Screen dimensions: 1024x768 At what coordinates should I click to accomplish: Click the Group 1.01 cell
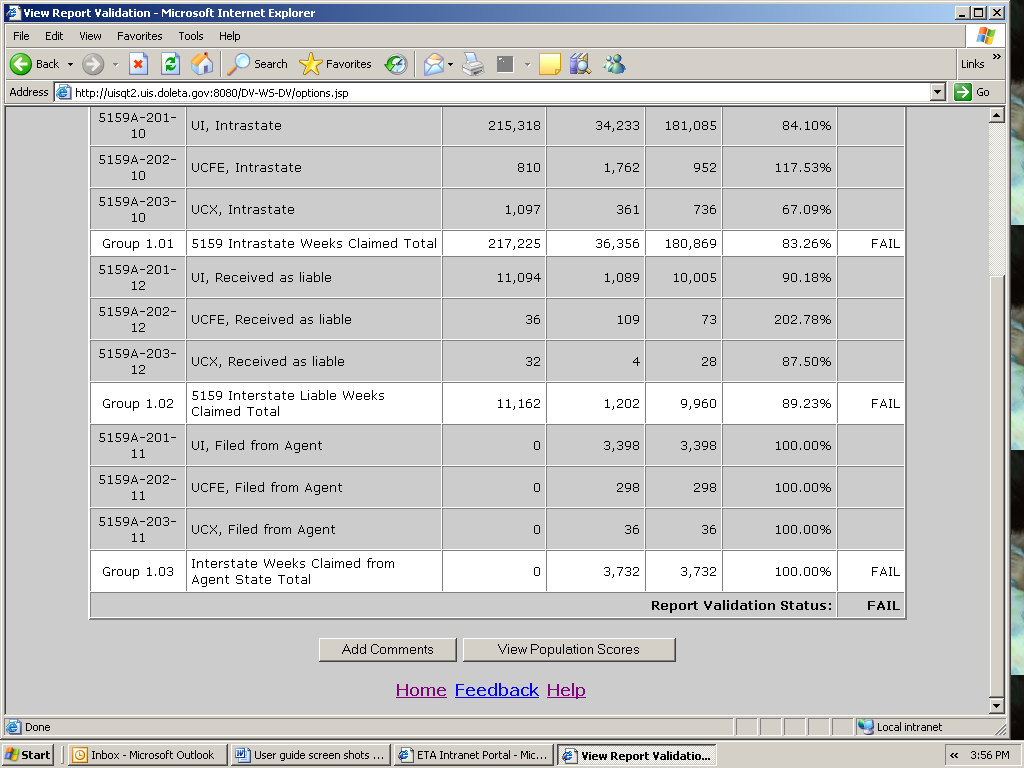tap(138, 244)
